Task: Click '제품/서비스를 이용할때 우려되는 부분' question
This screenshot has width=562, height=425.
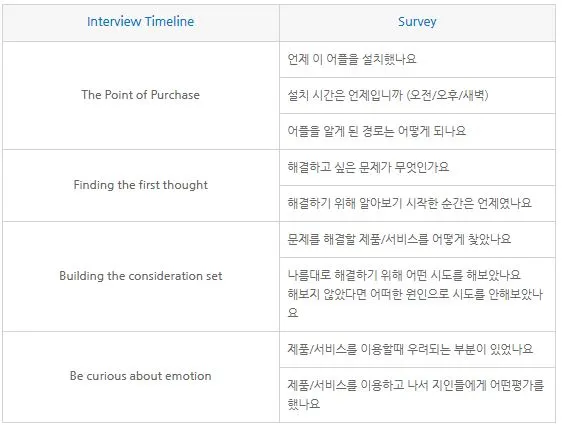Action: pos(410,349)
